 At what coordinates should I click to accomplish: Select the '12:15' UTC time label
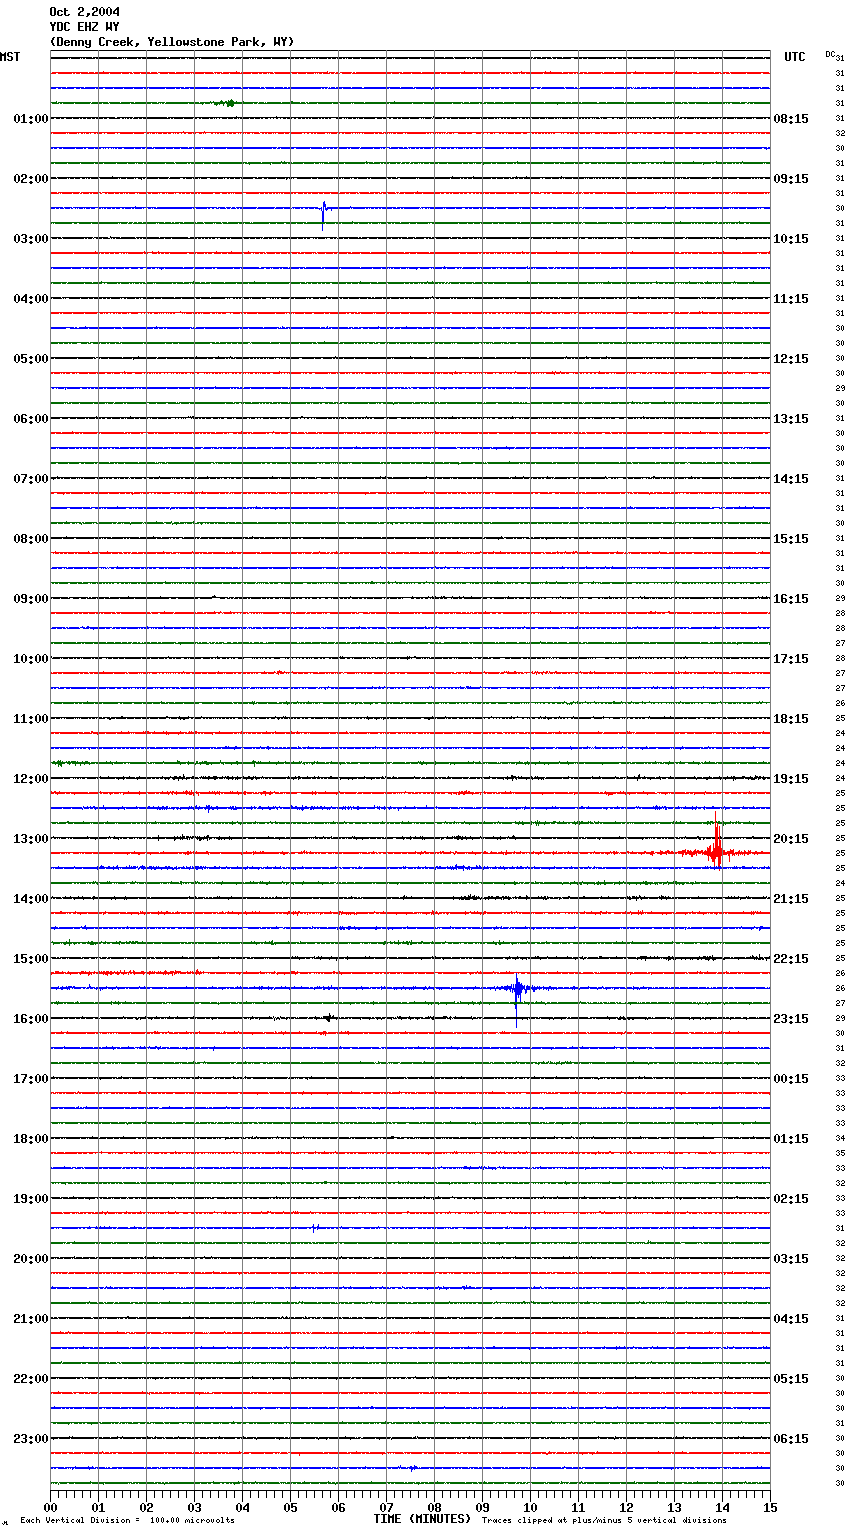(x=791, y=359)
